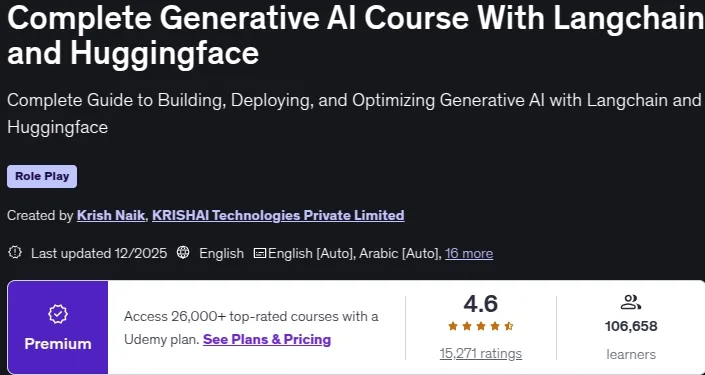This screenshot has width=705, height=375.
Task: Click the first orange star
Action: [x=453, y=326]
